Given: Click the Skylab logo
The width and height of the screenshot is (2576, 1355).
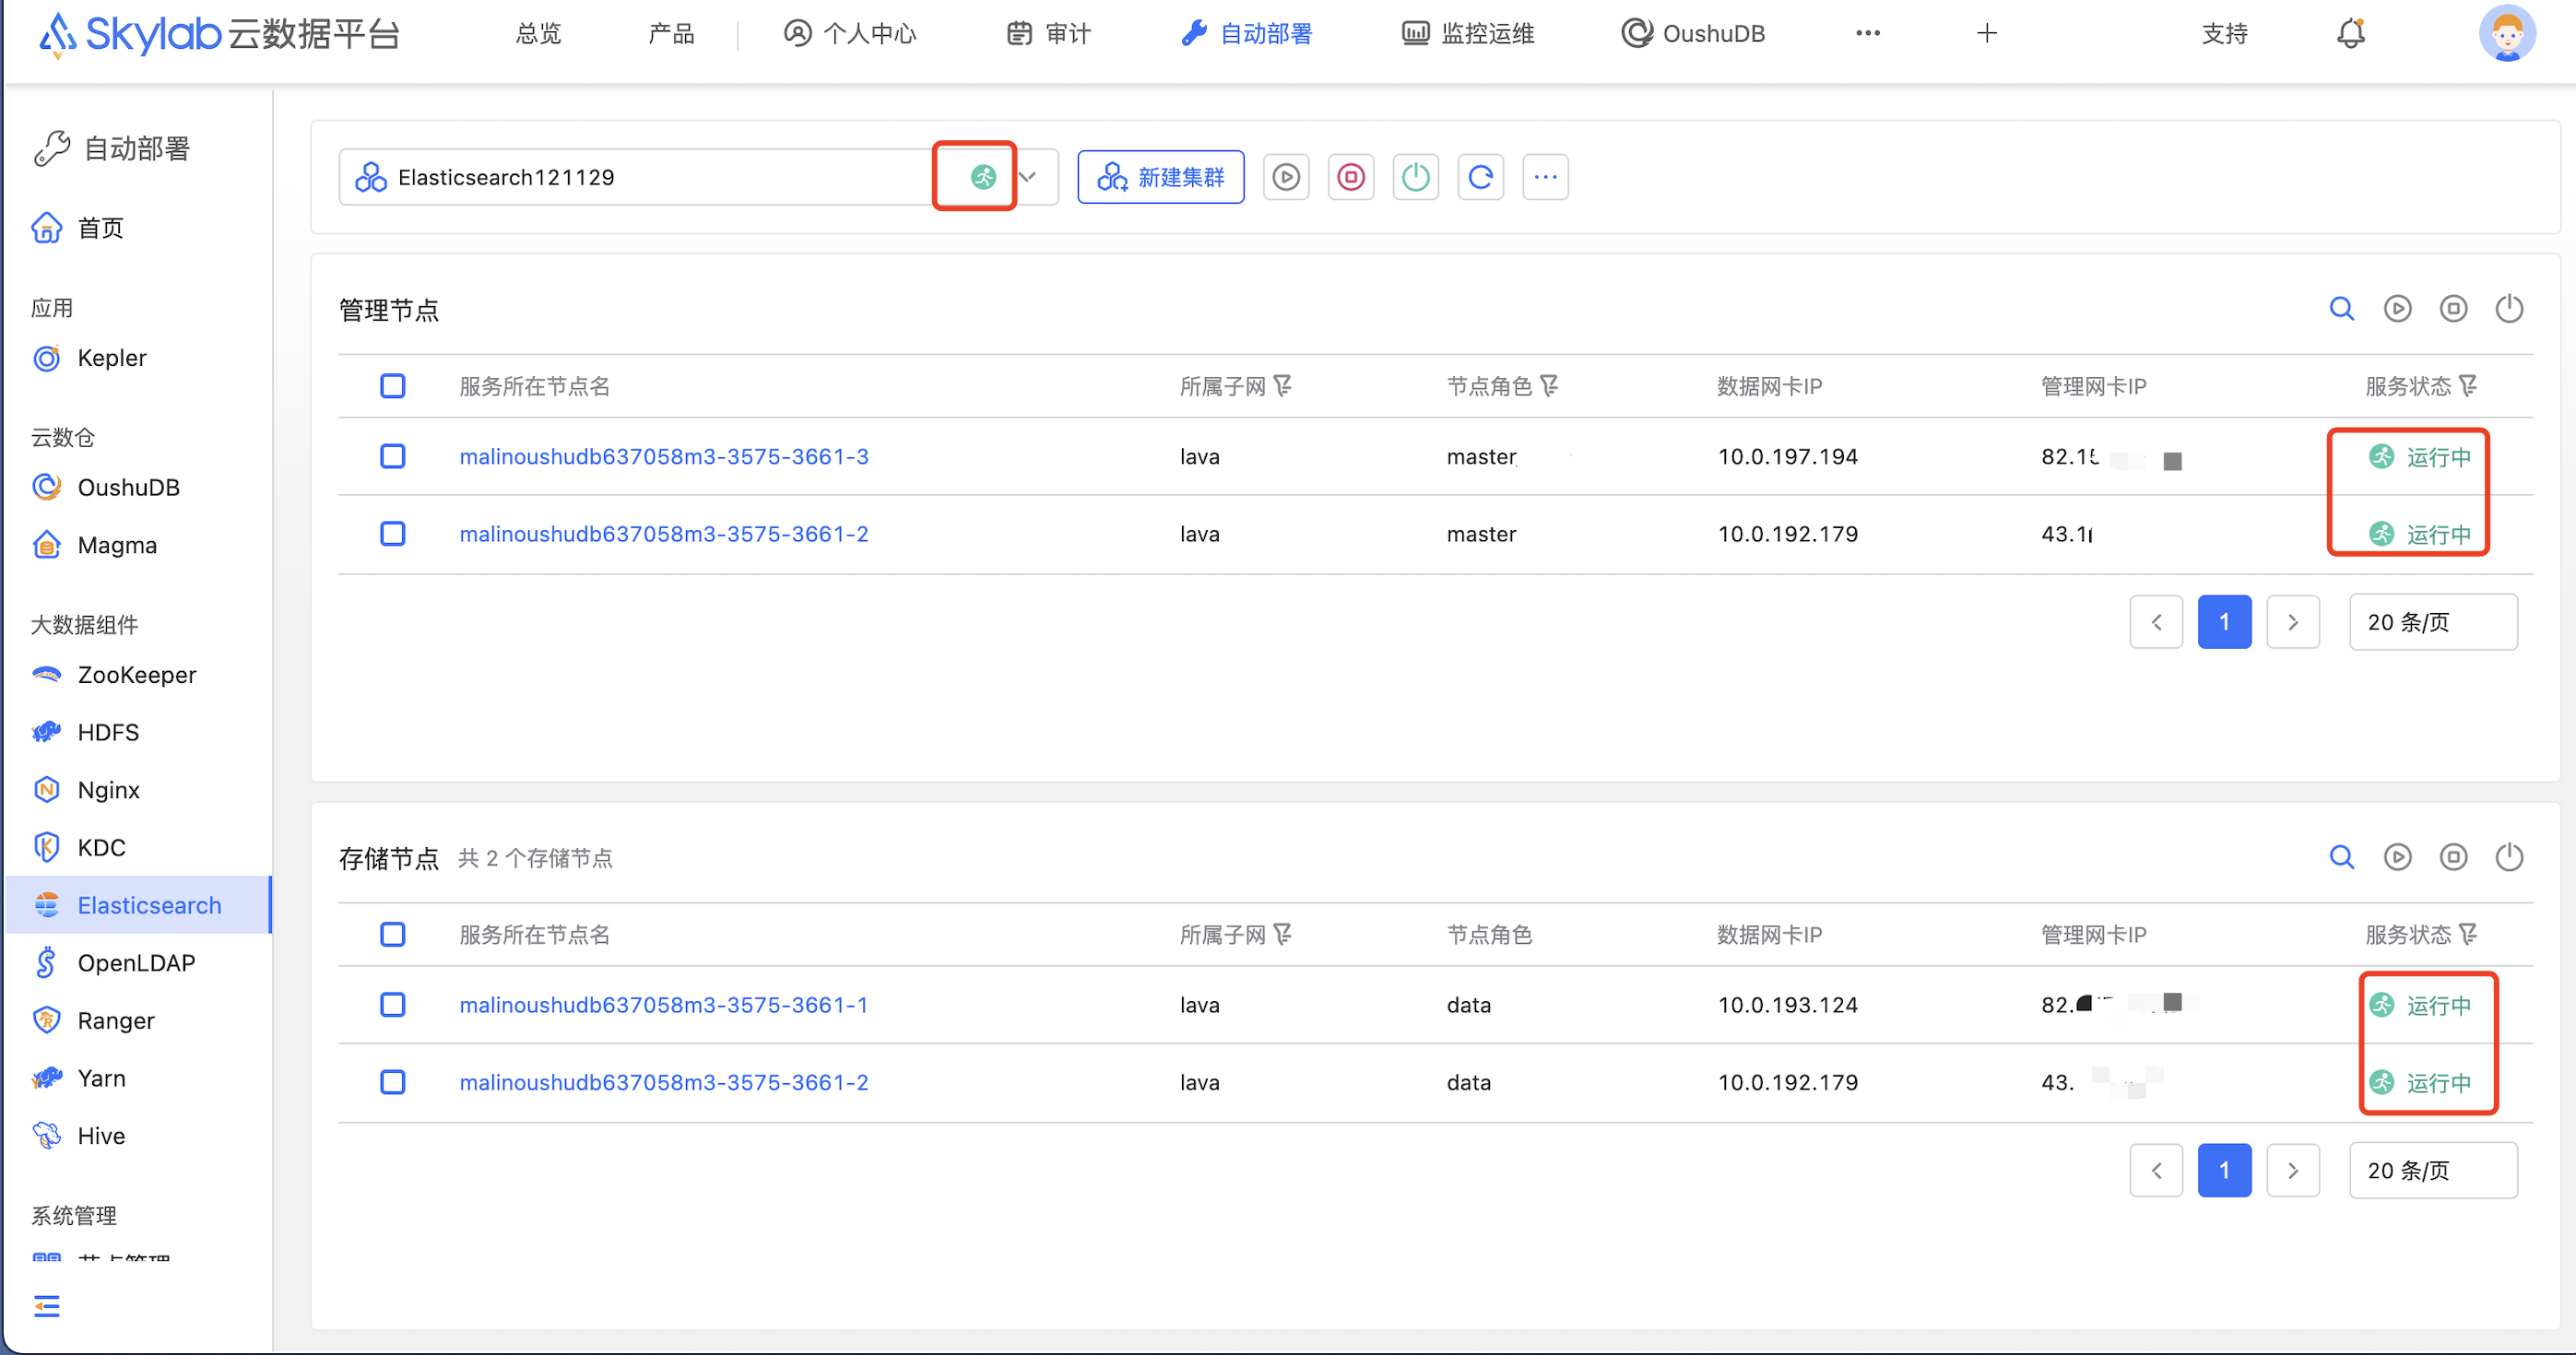Looking at the screenshot, I should click(x=219, y=34).
